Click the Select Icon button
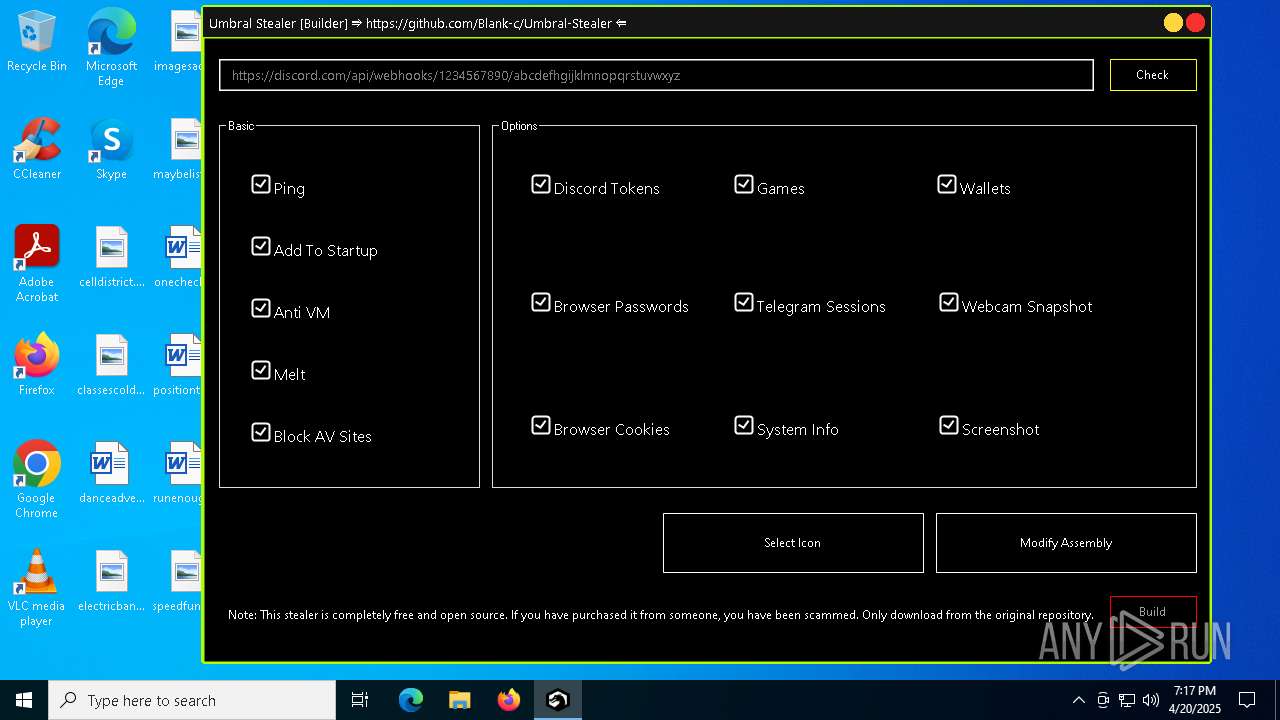The width and height of the screenshot is (1280, 720). 793,543
